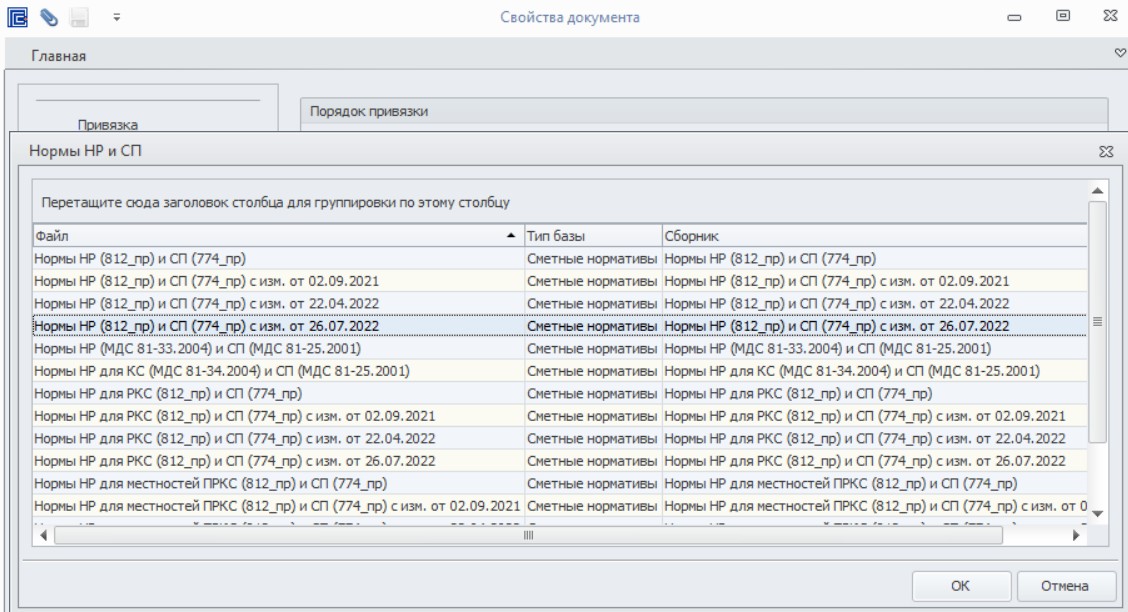The height and width of the screenshot is (612, 1128).
Task: Open the quick access toolbar customize arrow
Action: pyautogui.click(x=117, y=17)
